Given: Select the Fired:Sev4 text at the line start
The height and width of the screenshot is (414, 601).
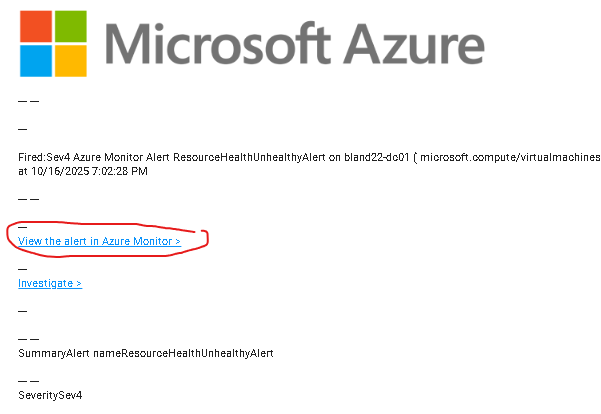Looking at the screenshot, I should click(x=44, y=158).
